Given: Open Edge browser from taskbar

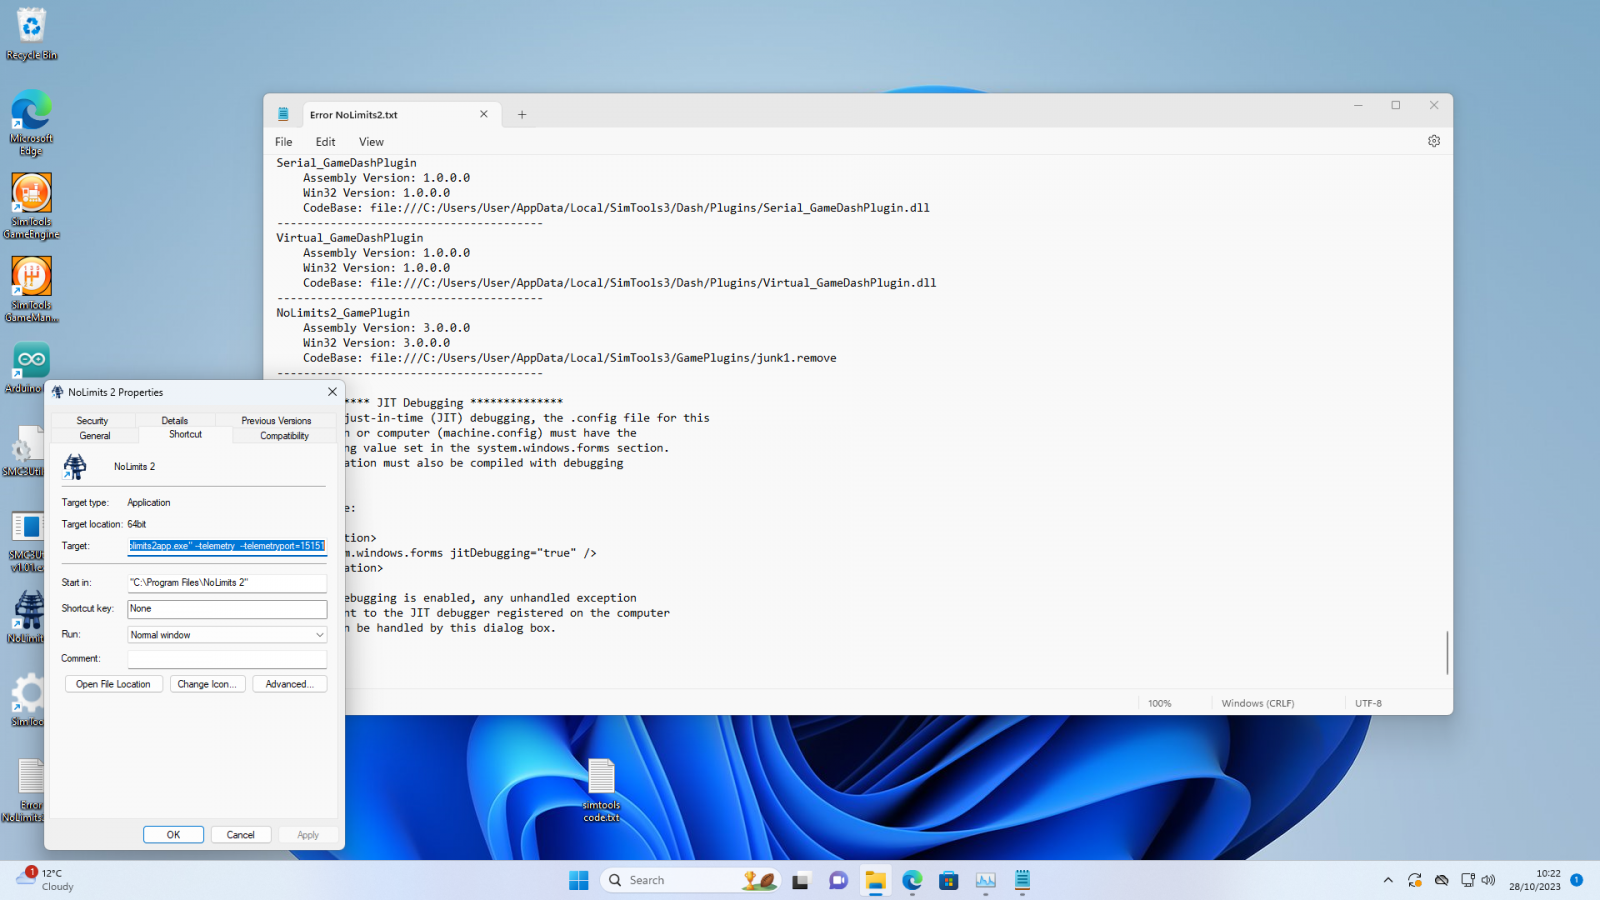Looking at the screenshot, I should pyautogui.click(x=912, y=880).
